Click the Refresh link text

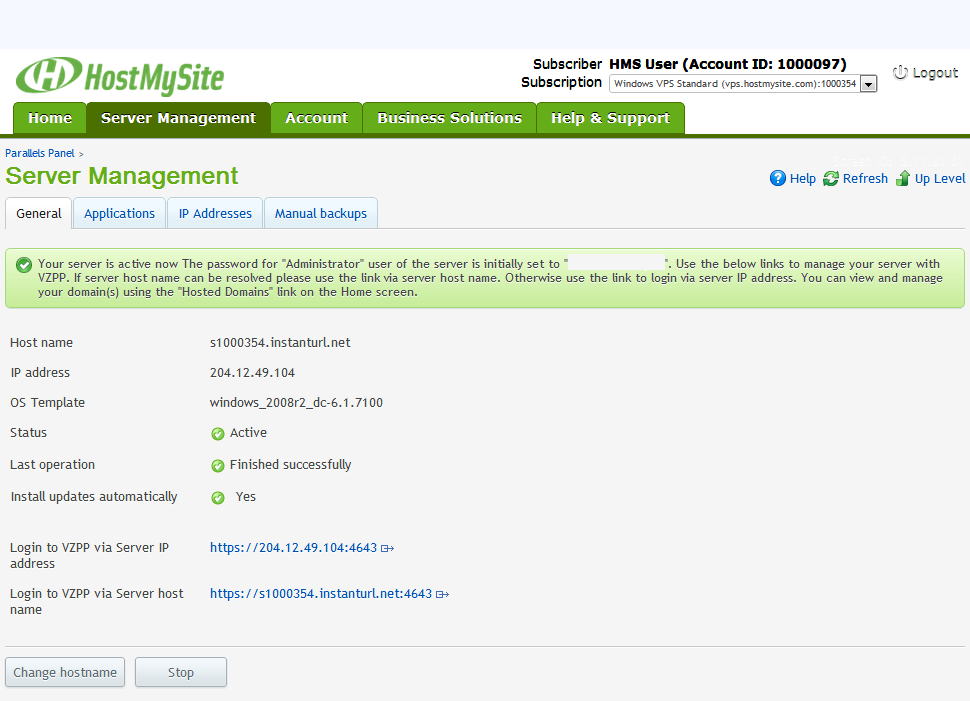pyautogui.click(x=865, y=178)
